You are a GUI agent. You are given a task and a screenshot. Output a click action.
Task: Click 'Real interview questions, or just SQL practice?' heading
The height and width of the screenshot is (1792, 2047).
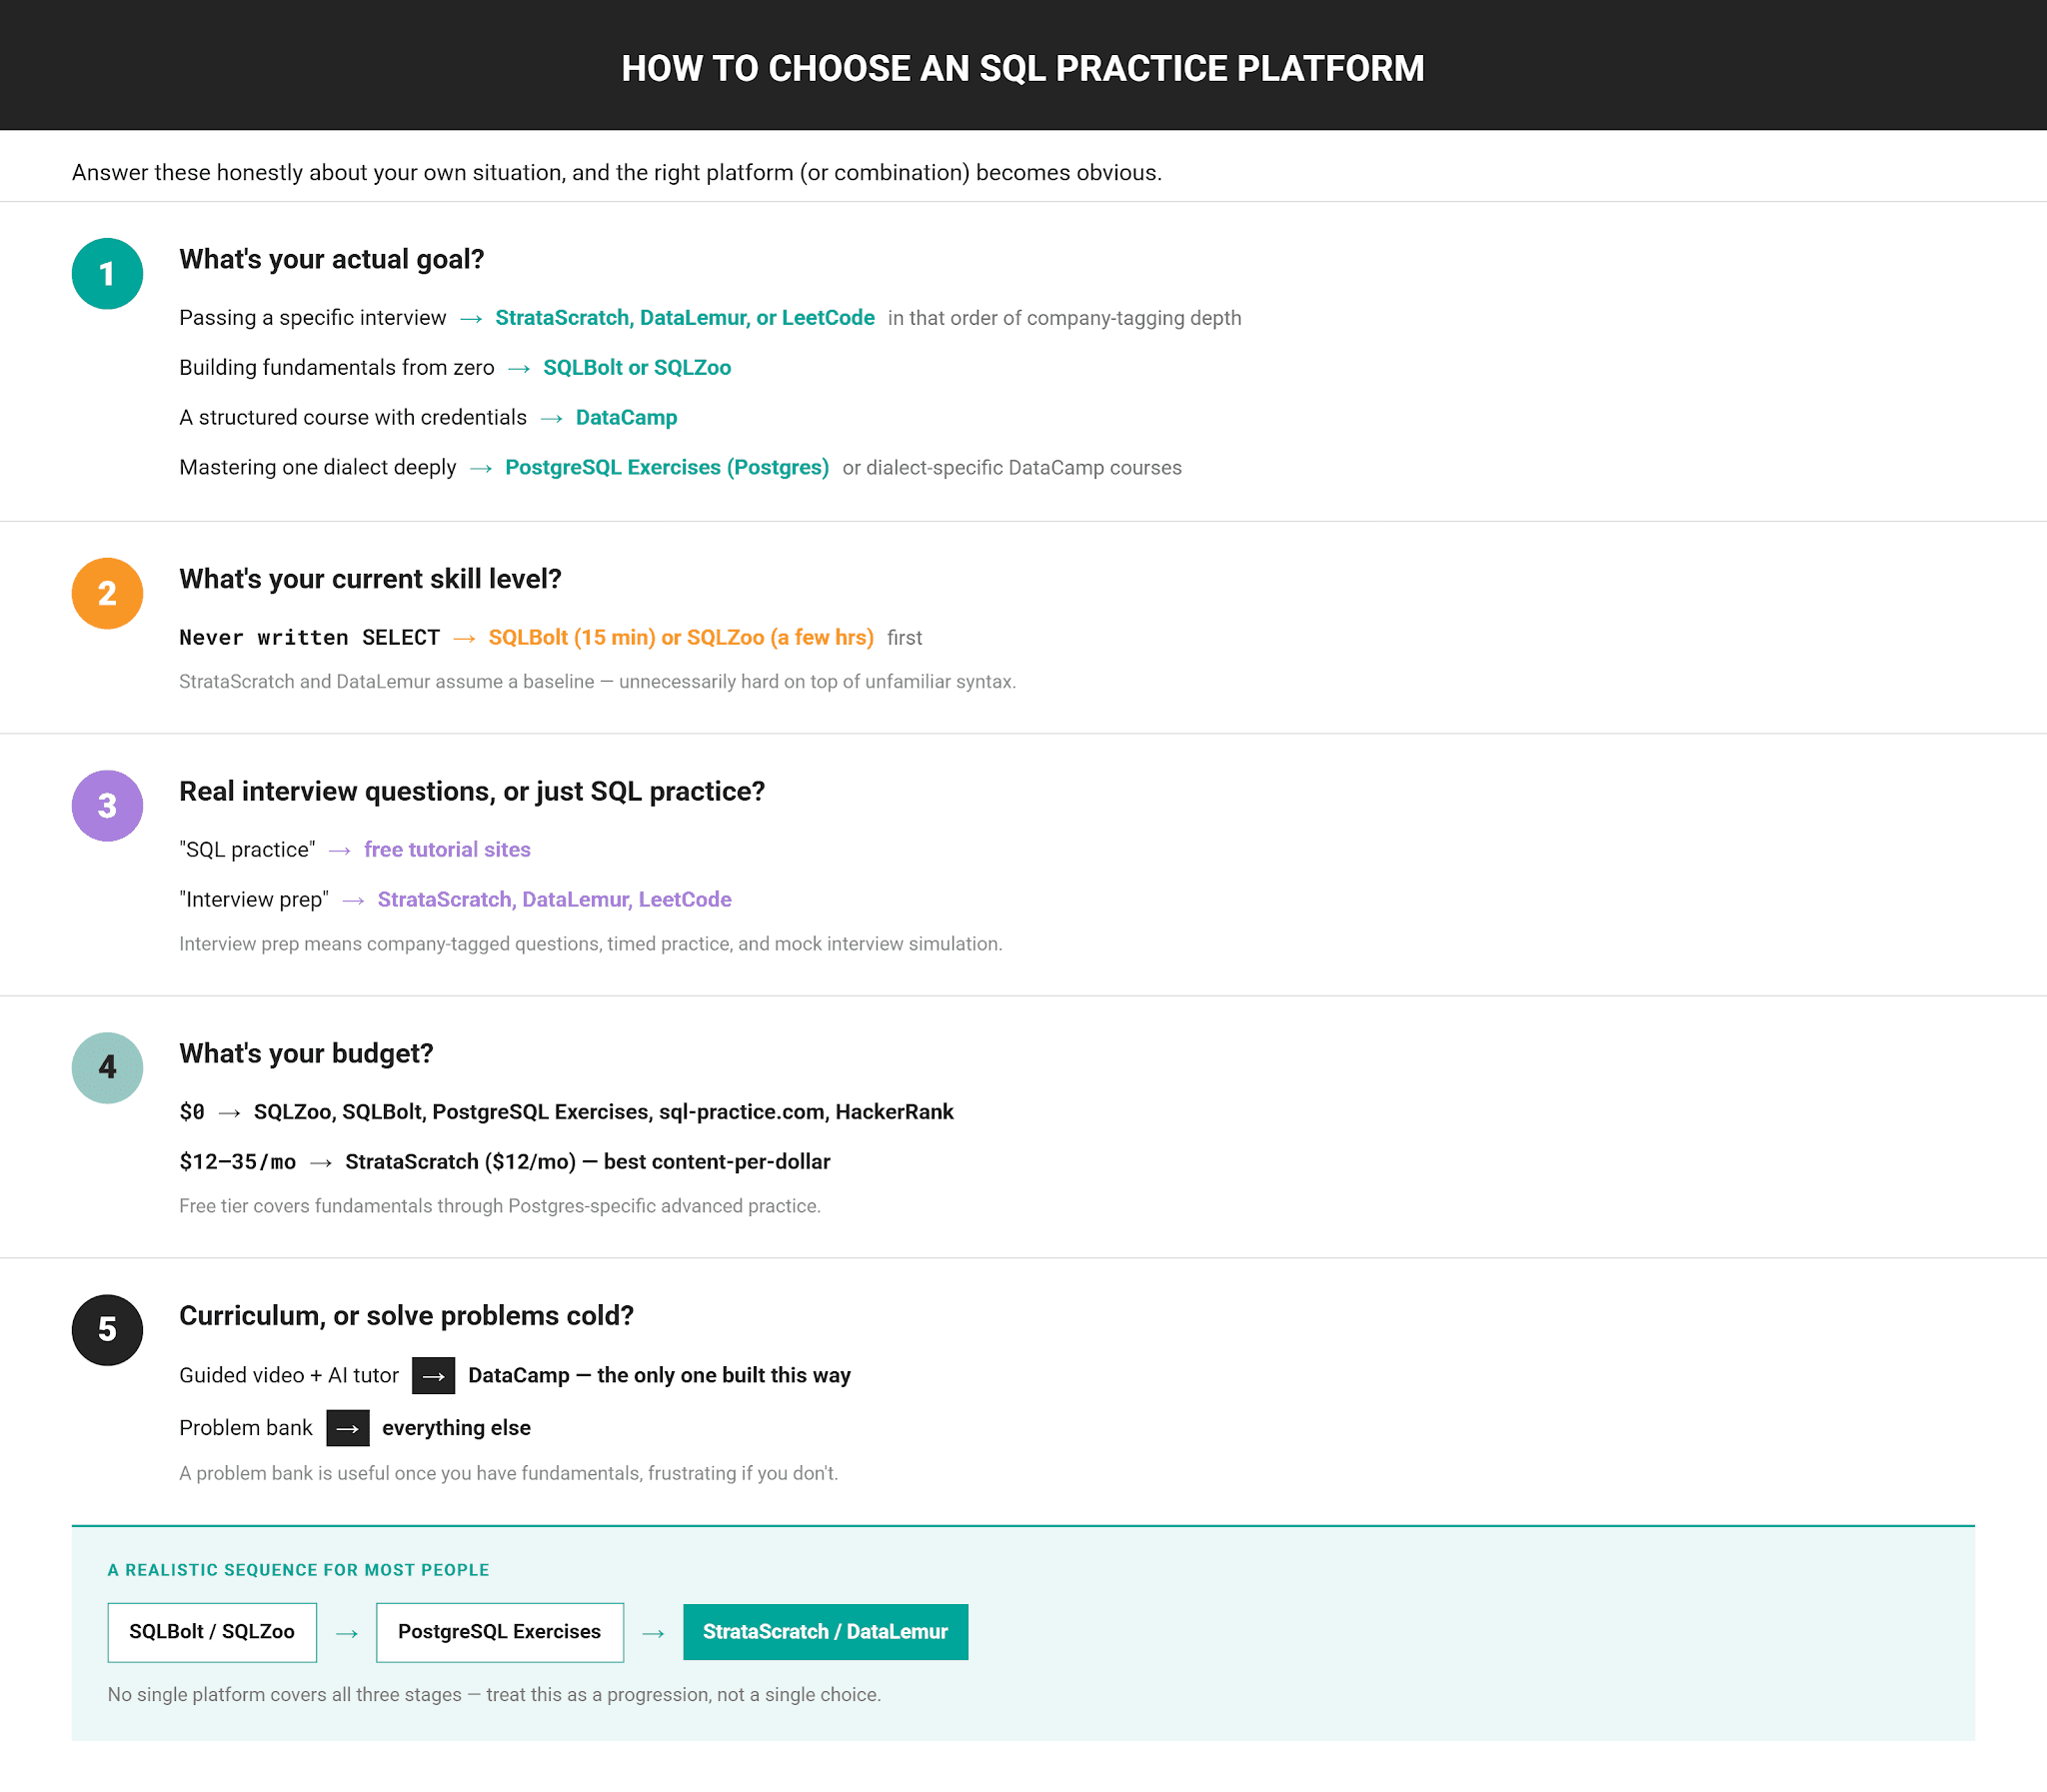point(472,792)
